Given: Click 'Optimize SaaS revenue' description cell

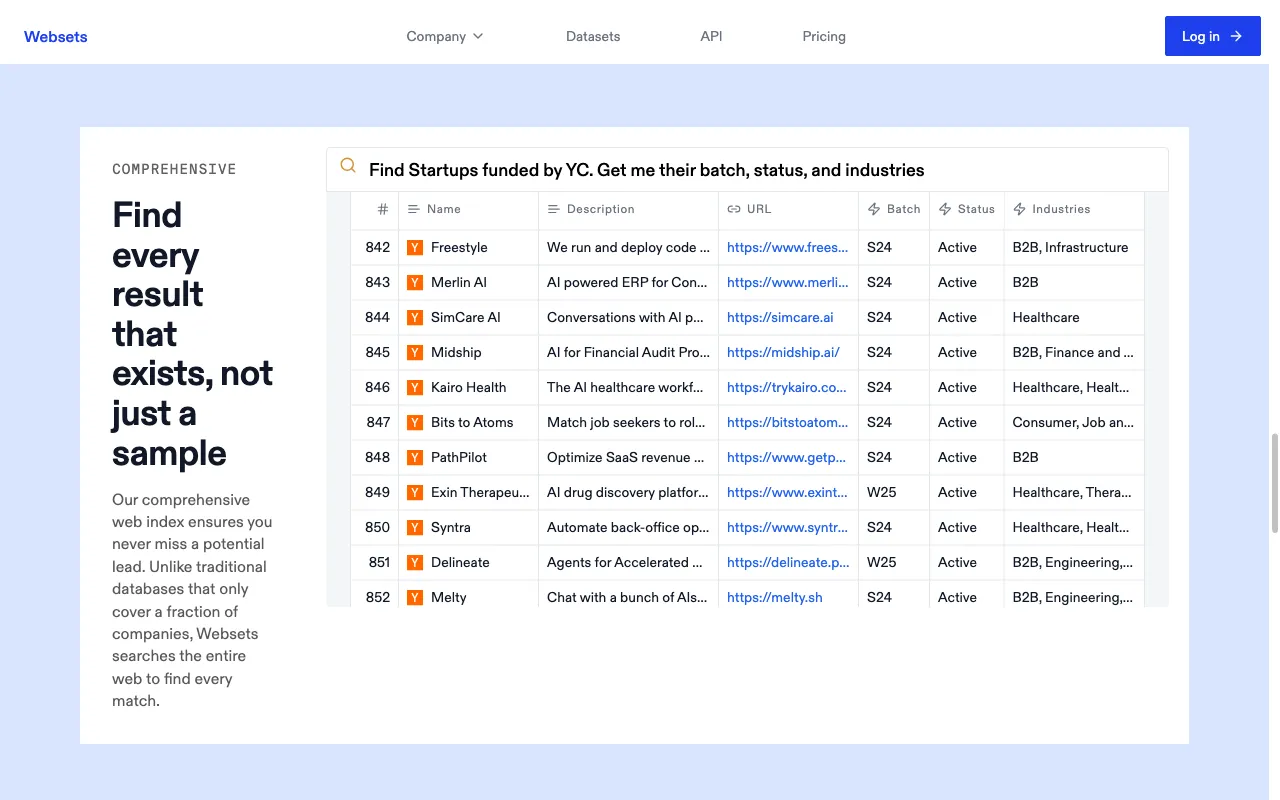Looking at the screenshot, I should (628, 457).
